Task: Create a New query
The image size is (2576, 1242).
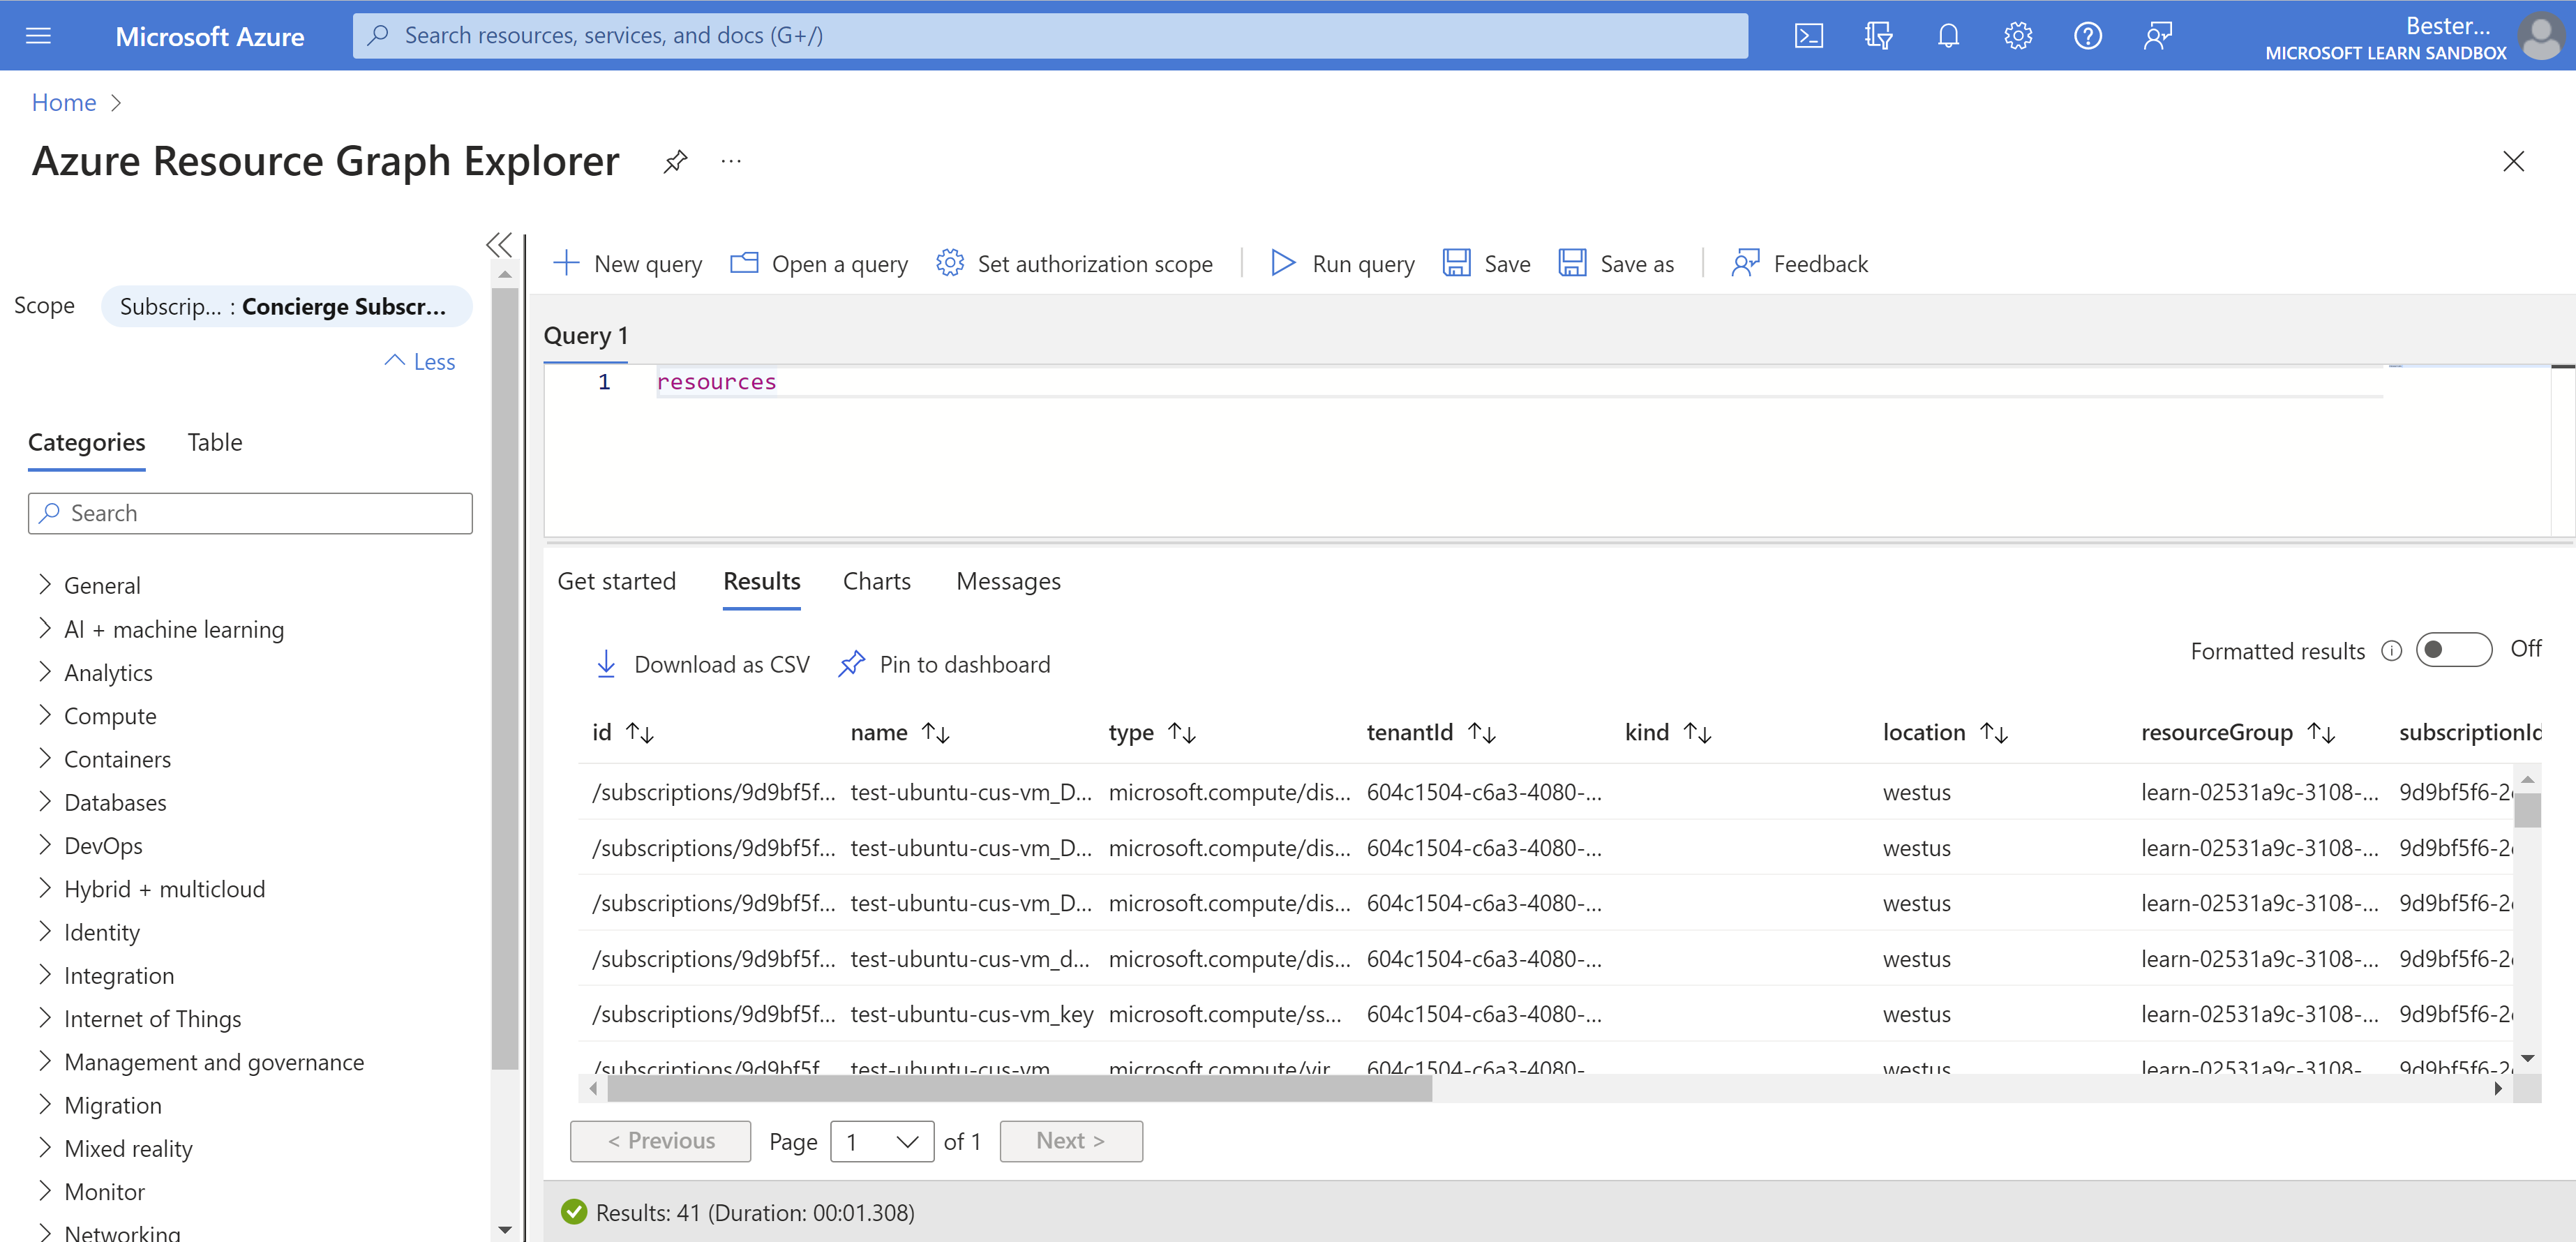Action: click(628, 264)
